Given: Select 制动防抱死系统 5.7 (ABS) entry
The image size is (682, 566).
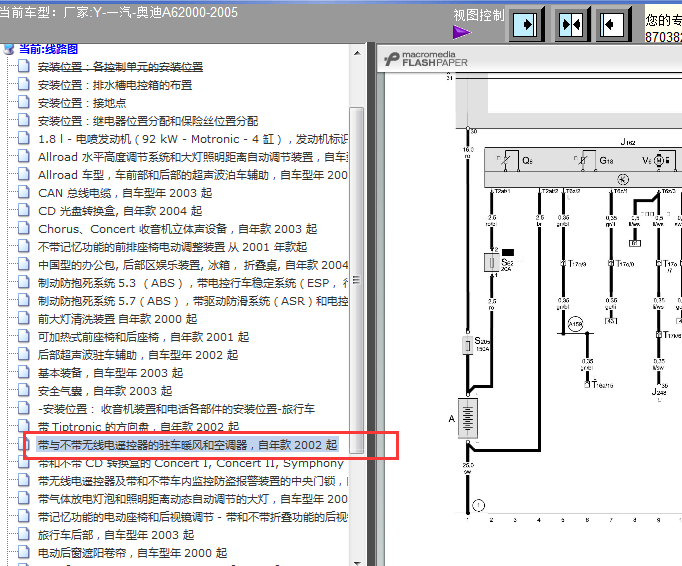Looking at the screenshot, I should [193, 301].
